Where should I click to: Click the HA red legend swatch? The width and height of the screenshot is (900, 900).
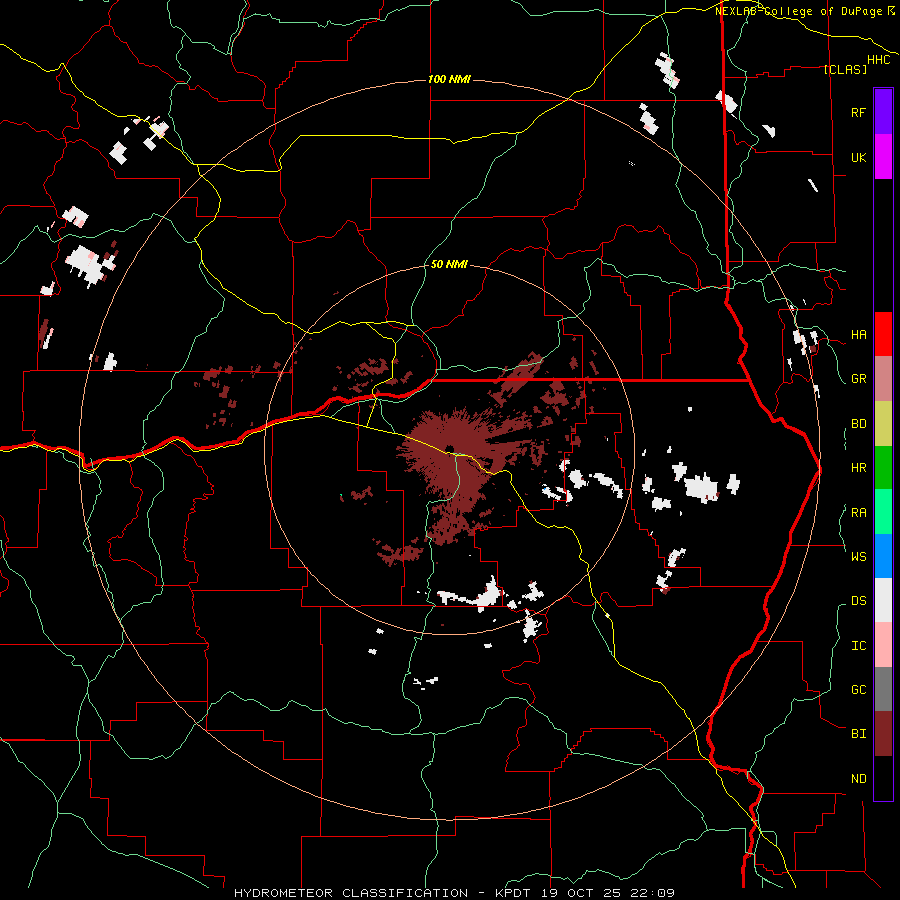[x=883, y=334]
